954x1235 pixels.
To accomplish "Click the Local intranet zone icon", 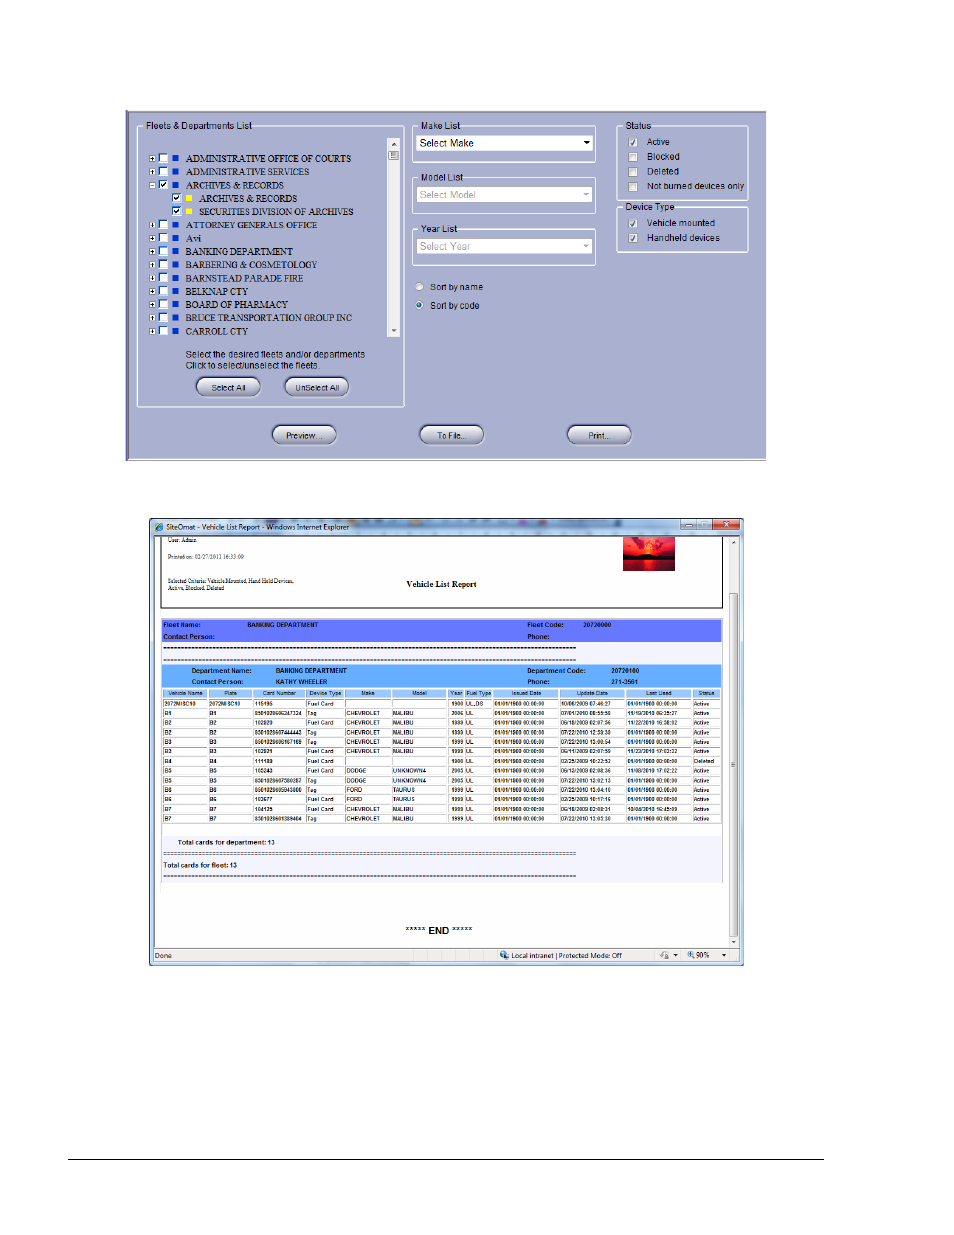I will click(504, 955).
